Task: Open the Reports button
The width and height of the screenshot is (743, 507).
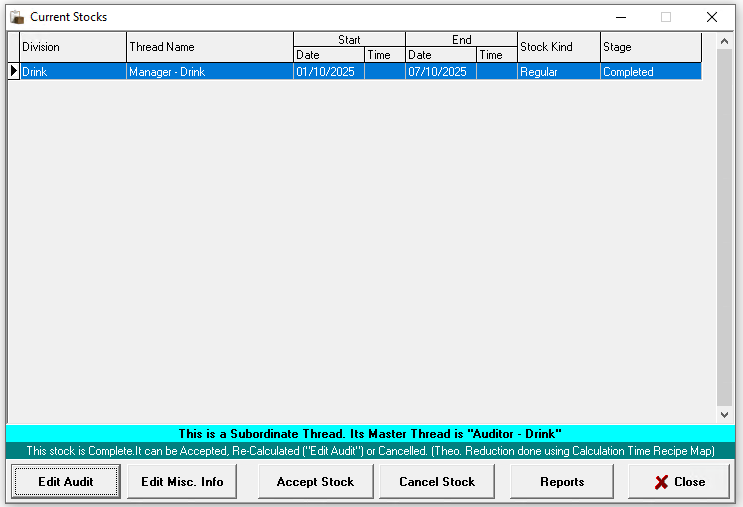Action: (x=562, y=481)
